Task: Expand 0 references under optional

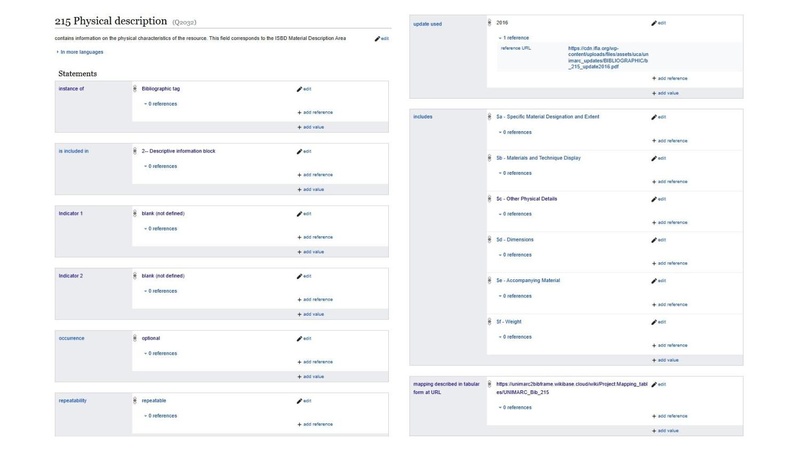Action: (x=161, y=354)
